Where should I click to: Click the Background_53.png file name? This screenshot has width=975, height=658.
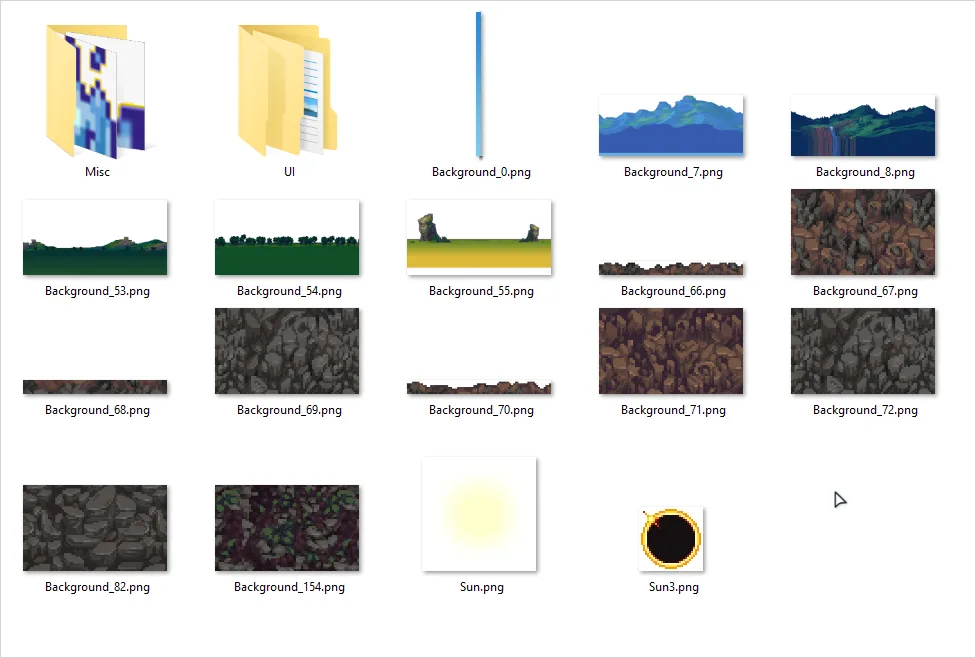click(x=98, y=291)
